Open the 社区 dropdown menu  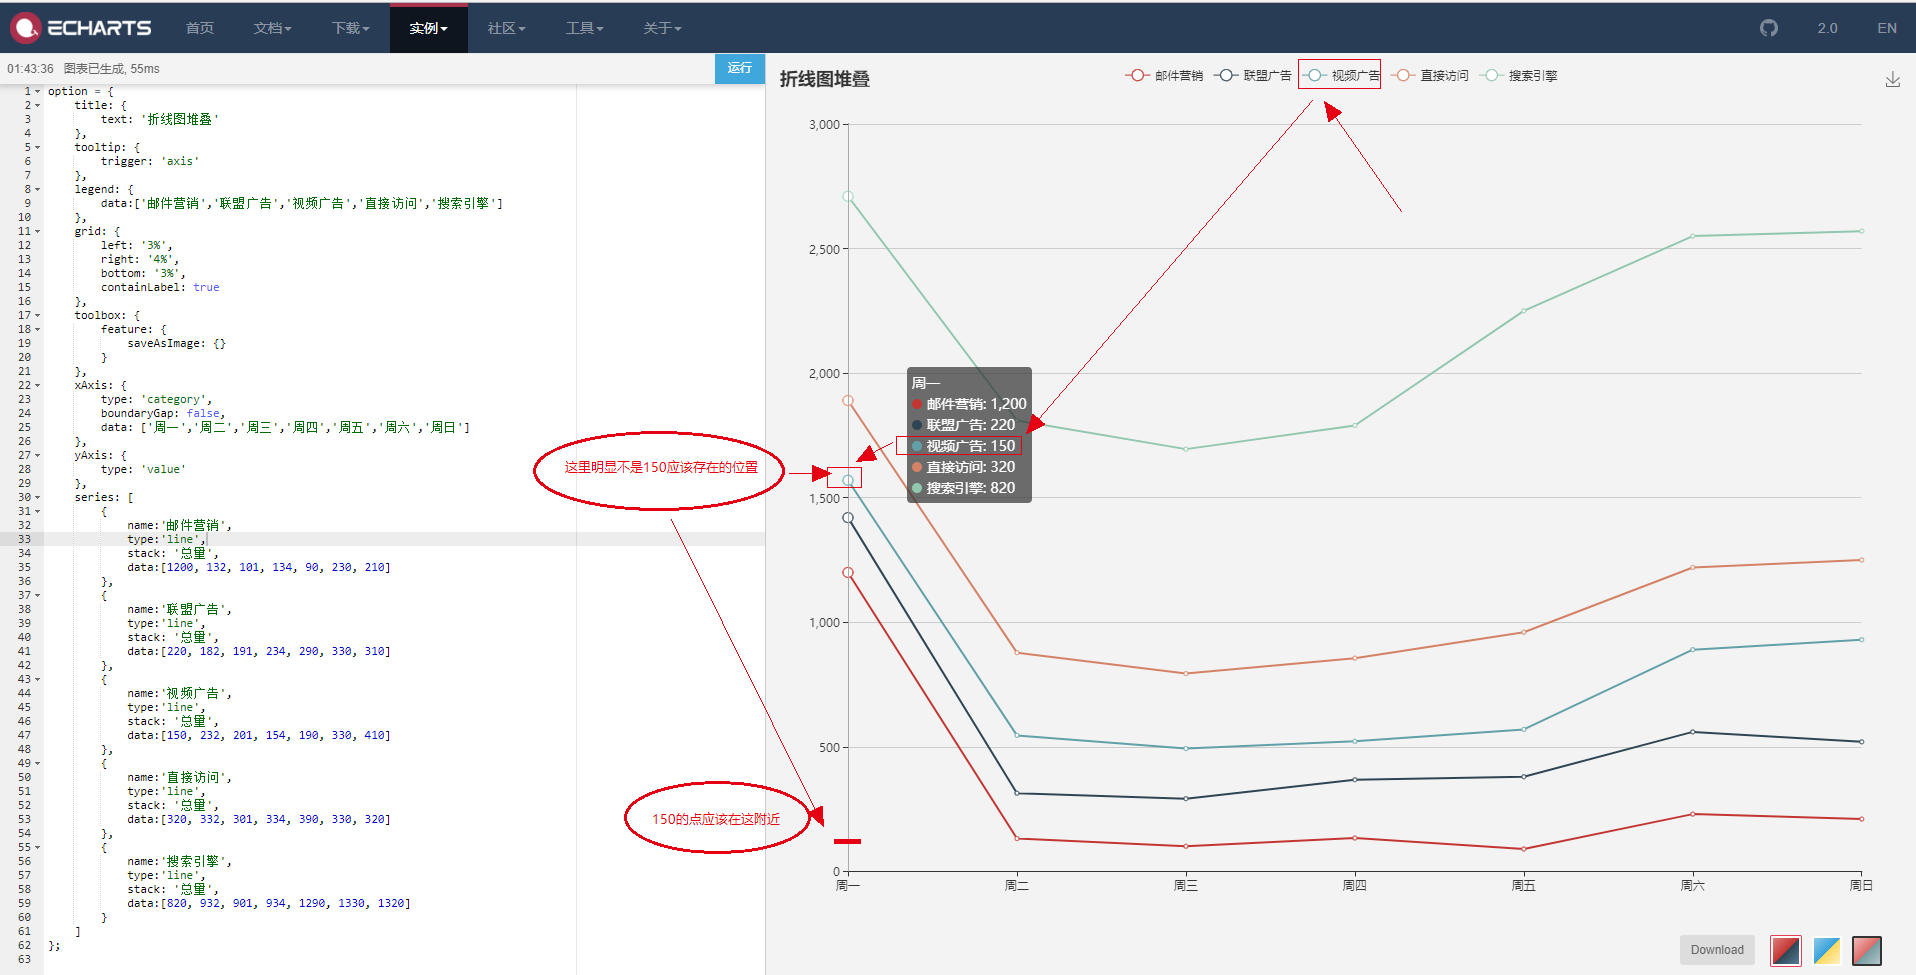click(x=506, y=28)
